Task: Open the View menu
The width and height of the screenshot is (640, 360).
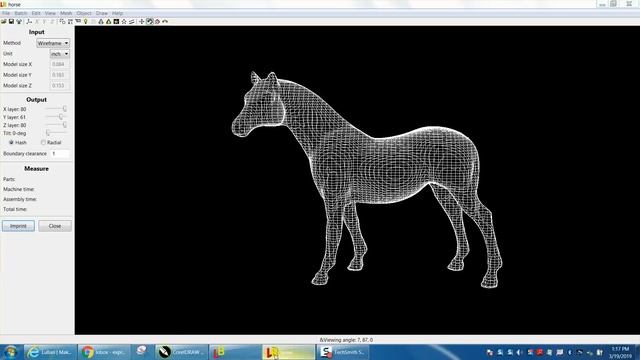Action: click(x=50, y=13)
